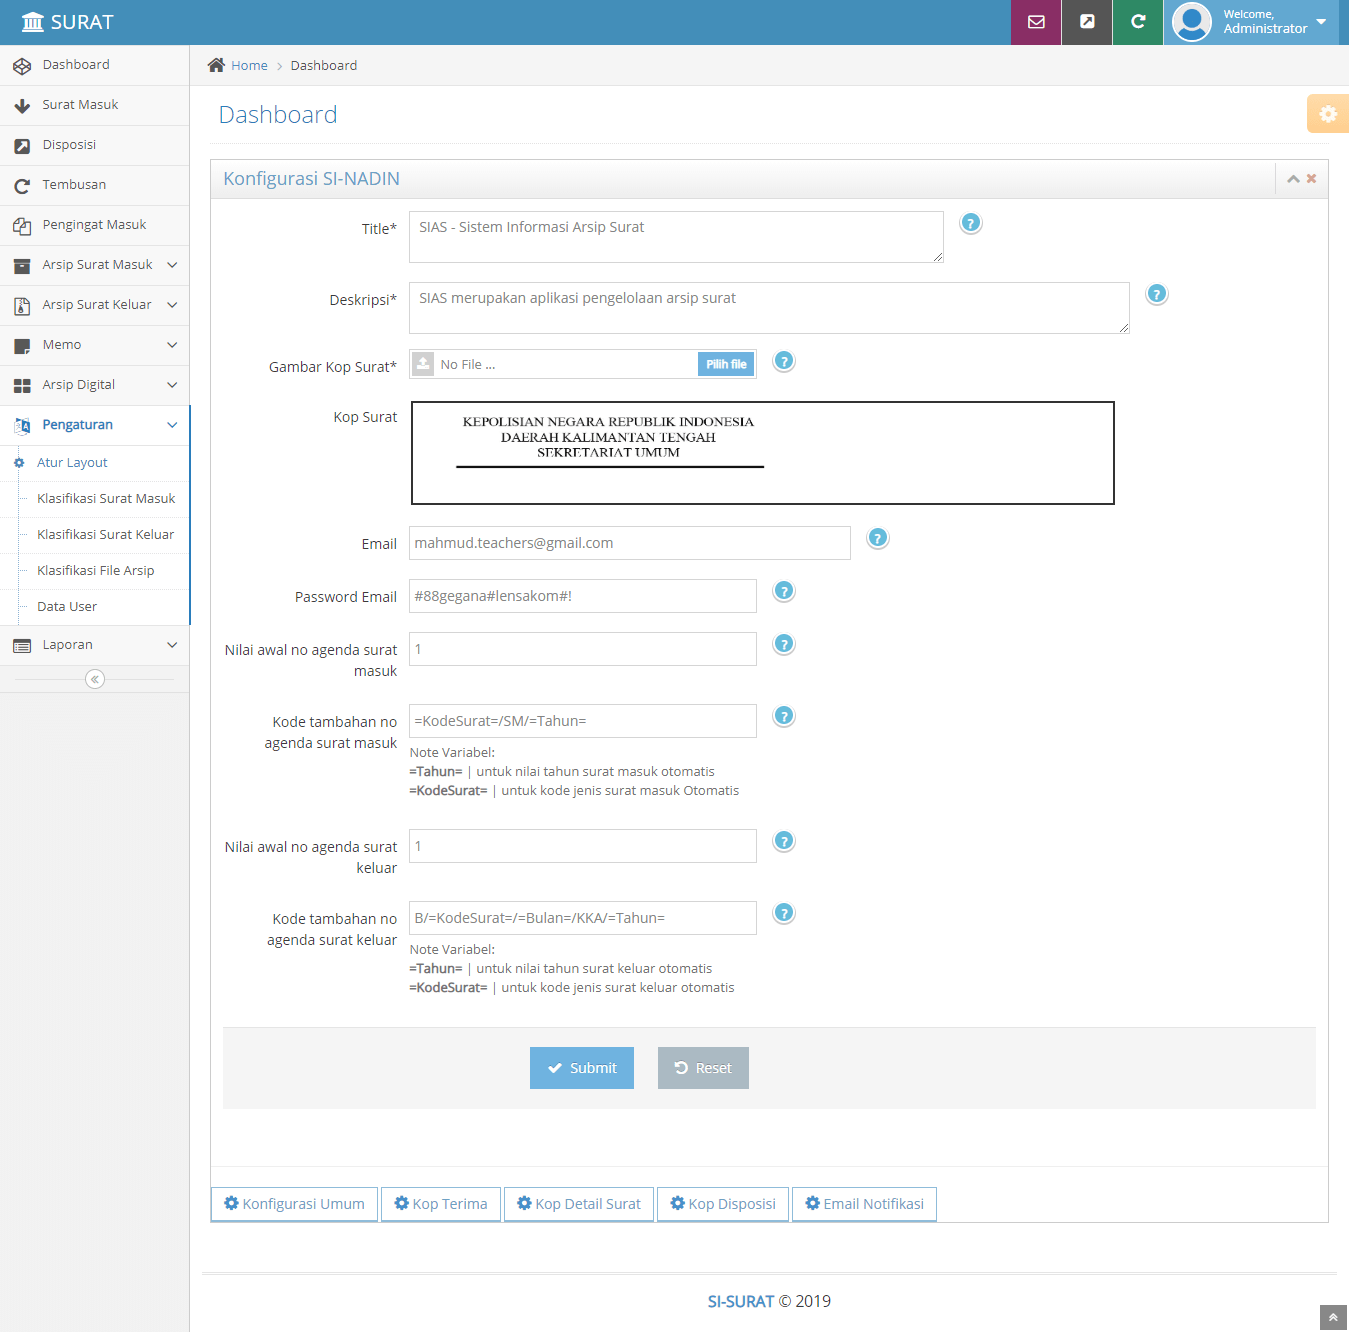Select Data User submenu item

tap(95, 607)
